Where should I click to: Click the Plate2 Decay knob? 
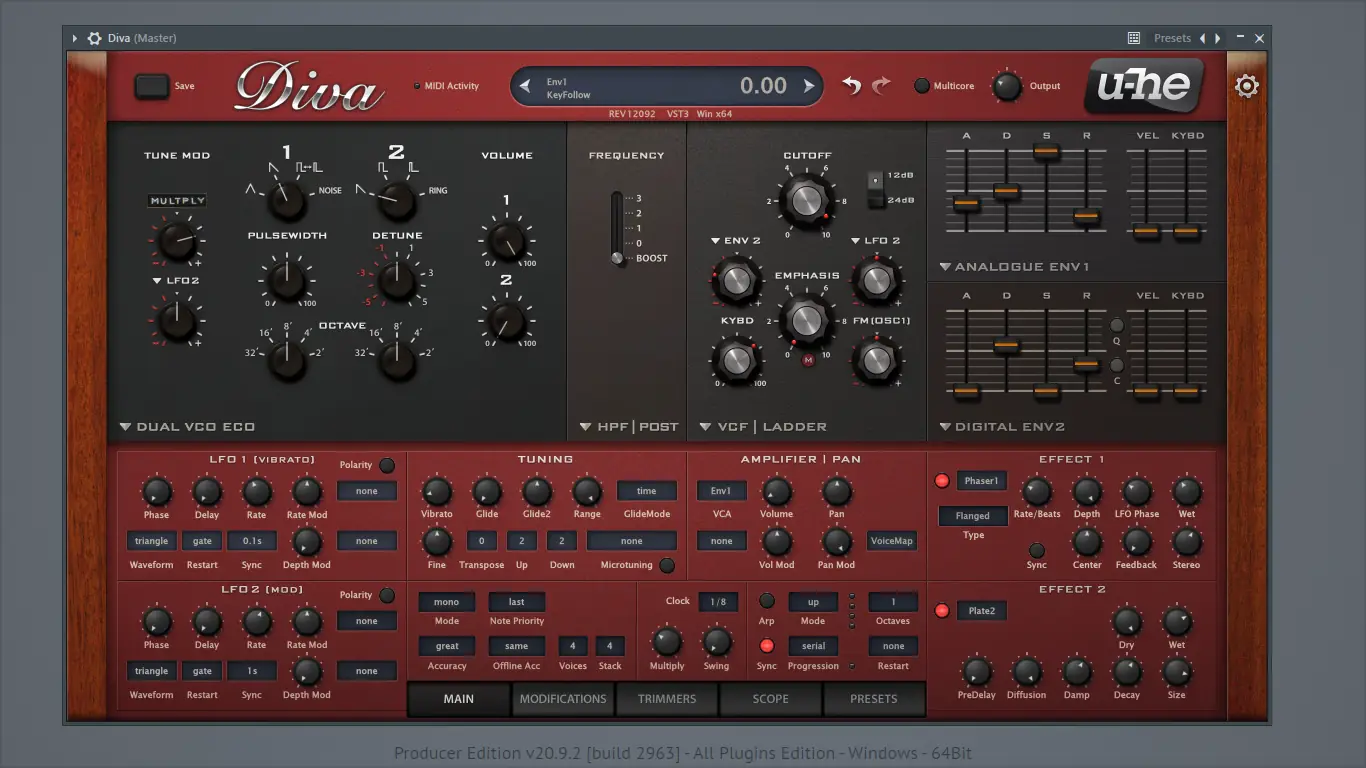(x=1127, y=671)
